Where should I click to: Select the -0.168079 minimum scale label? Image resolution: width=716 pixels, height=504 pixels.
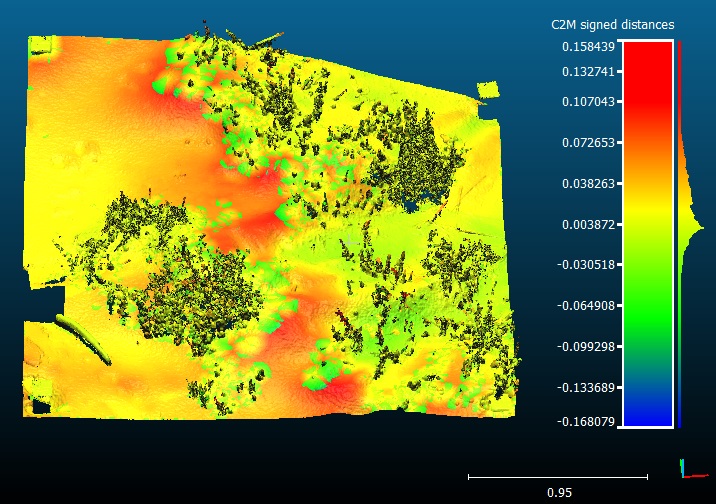pos(586,422)
